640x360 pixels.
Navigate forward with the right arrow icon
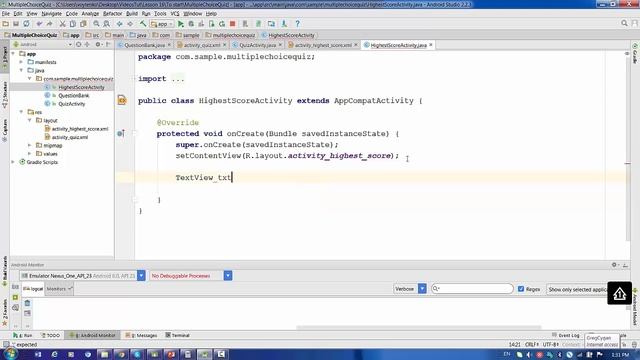coord(130,24)
